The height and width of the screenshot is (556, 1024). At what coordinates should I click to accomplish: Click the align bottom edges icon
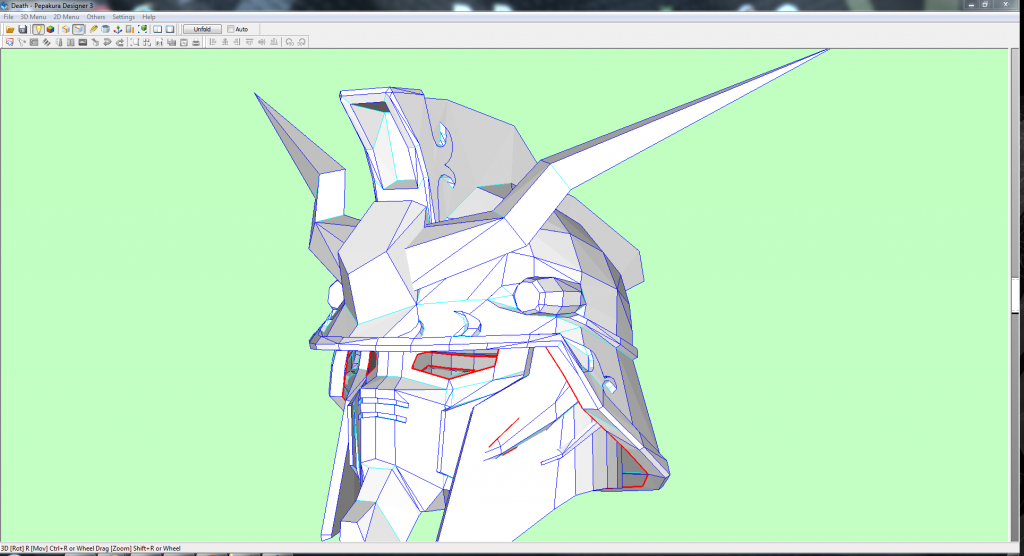click(274, 42)
